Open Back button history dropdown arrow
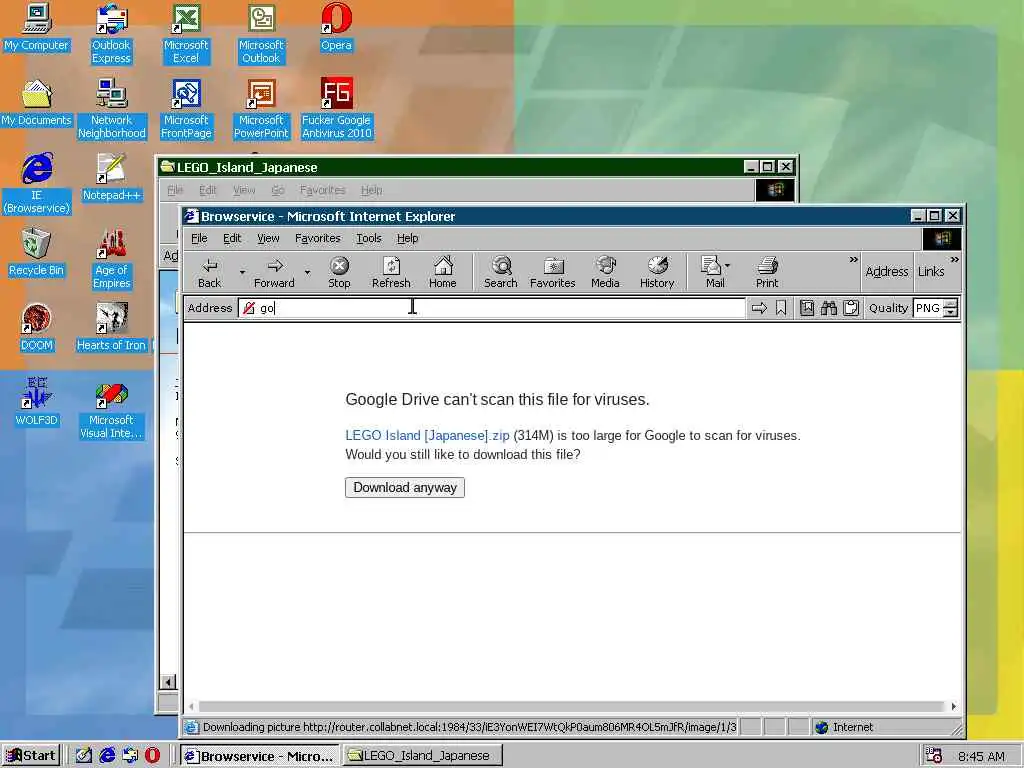Image resolution: width=1024 pixels, height=768 pixels. point(242,272)
